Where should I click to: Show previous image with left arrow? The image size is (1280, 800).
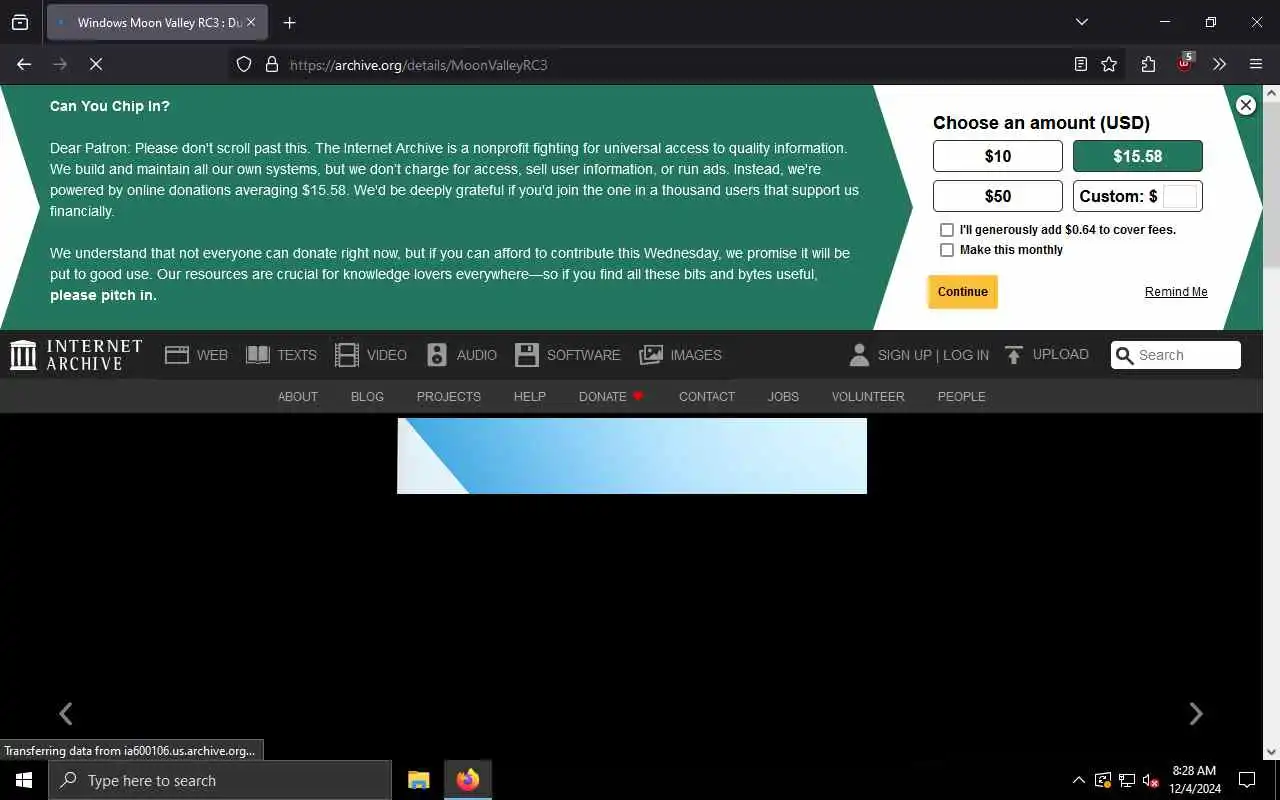pyautogui.click(x=66, y=714)
